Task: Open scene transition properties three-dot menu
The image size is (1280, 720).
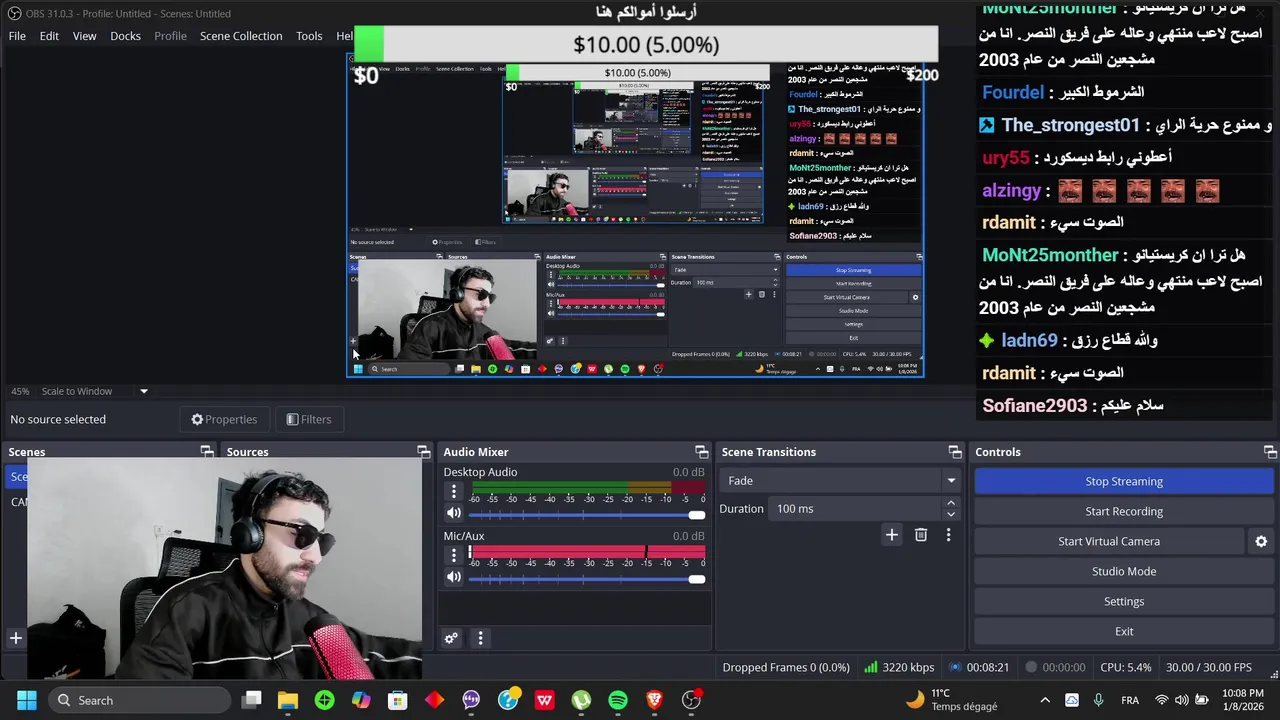Action: 948,535
